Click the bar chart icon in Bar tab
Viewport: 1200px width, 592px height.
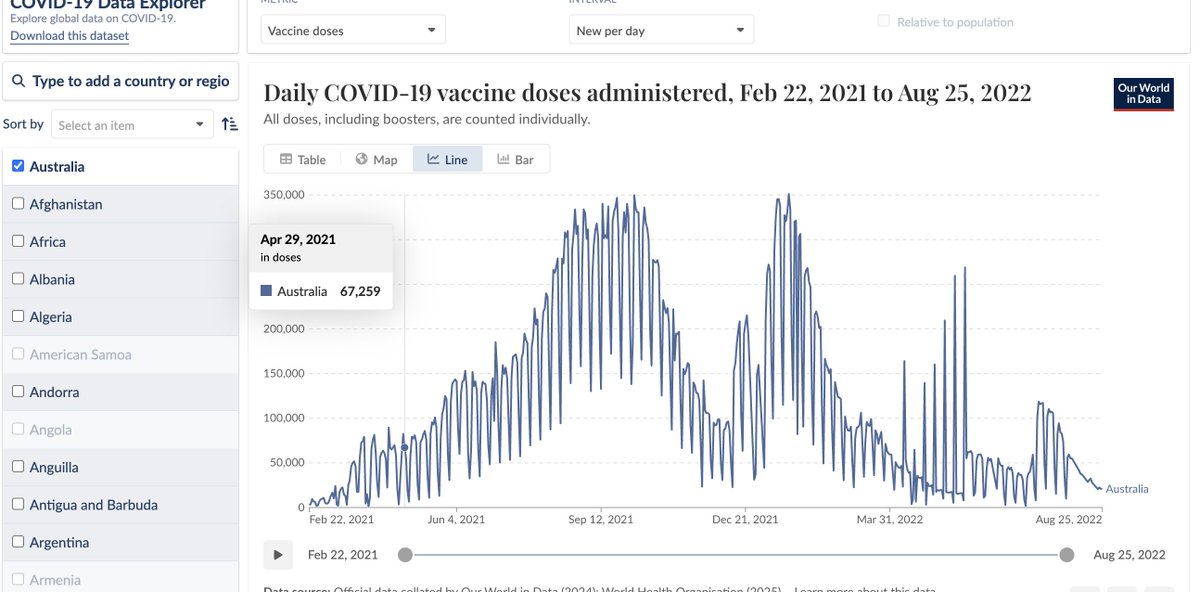(503, 159)
